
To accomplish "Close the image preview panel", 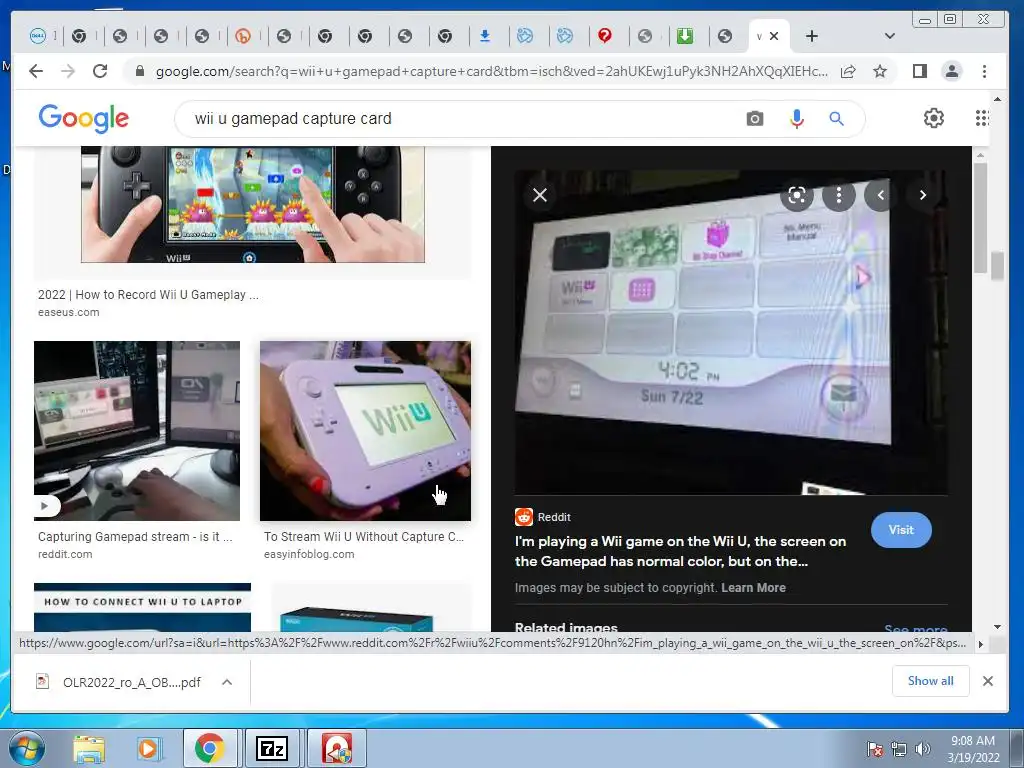I will 540,195.
